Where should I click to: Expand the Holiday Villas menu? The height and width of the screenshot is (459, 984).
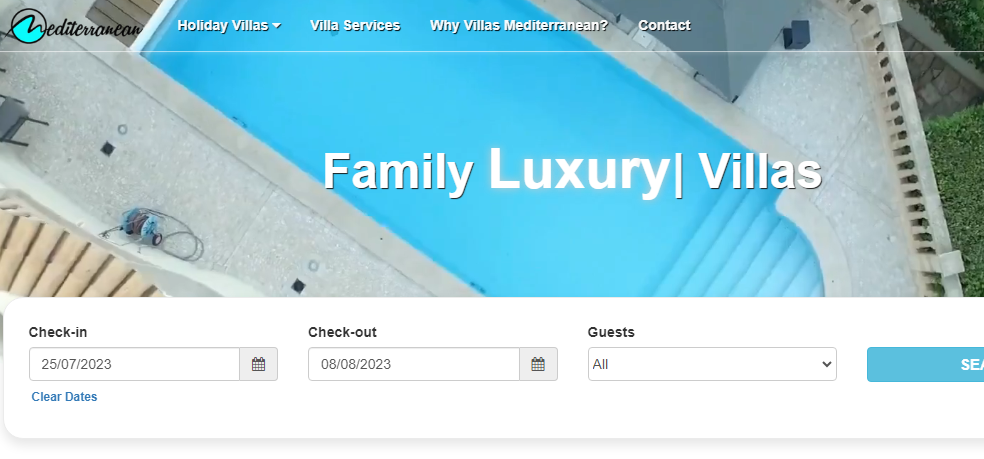[x=229, y=26]
